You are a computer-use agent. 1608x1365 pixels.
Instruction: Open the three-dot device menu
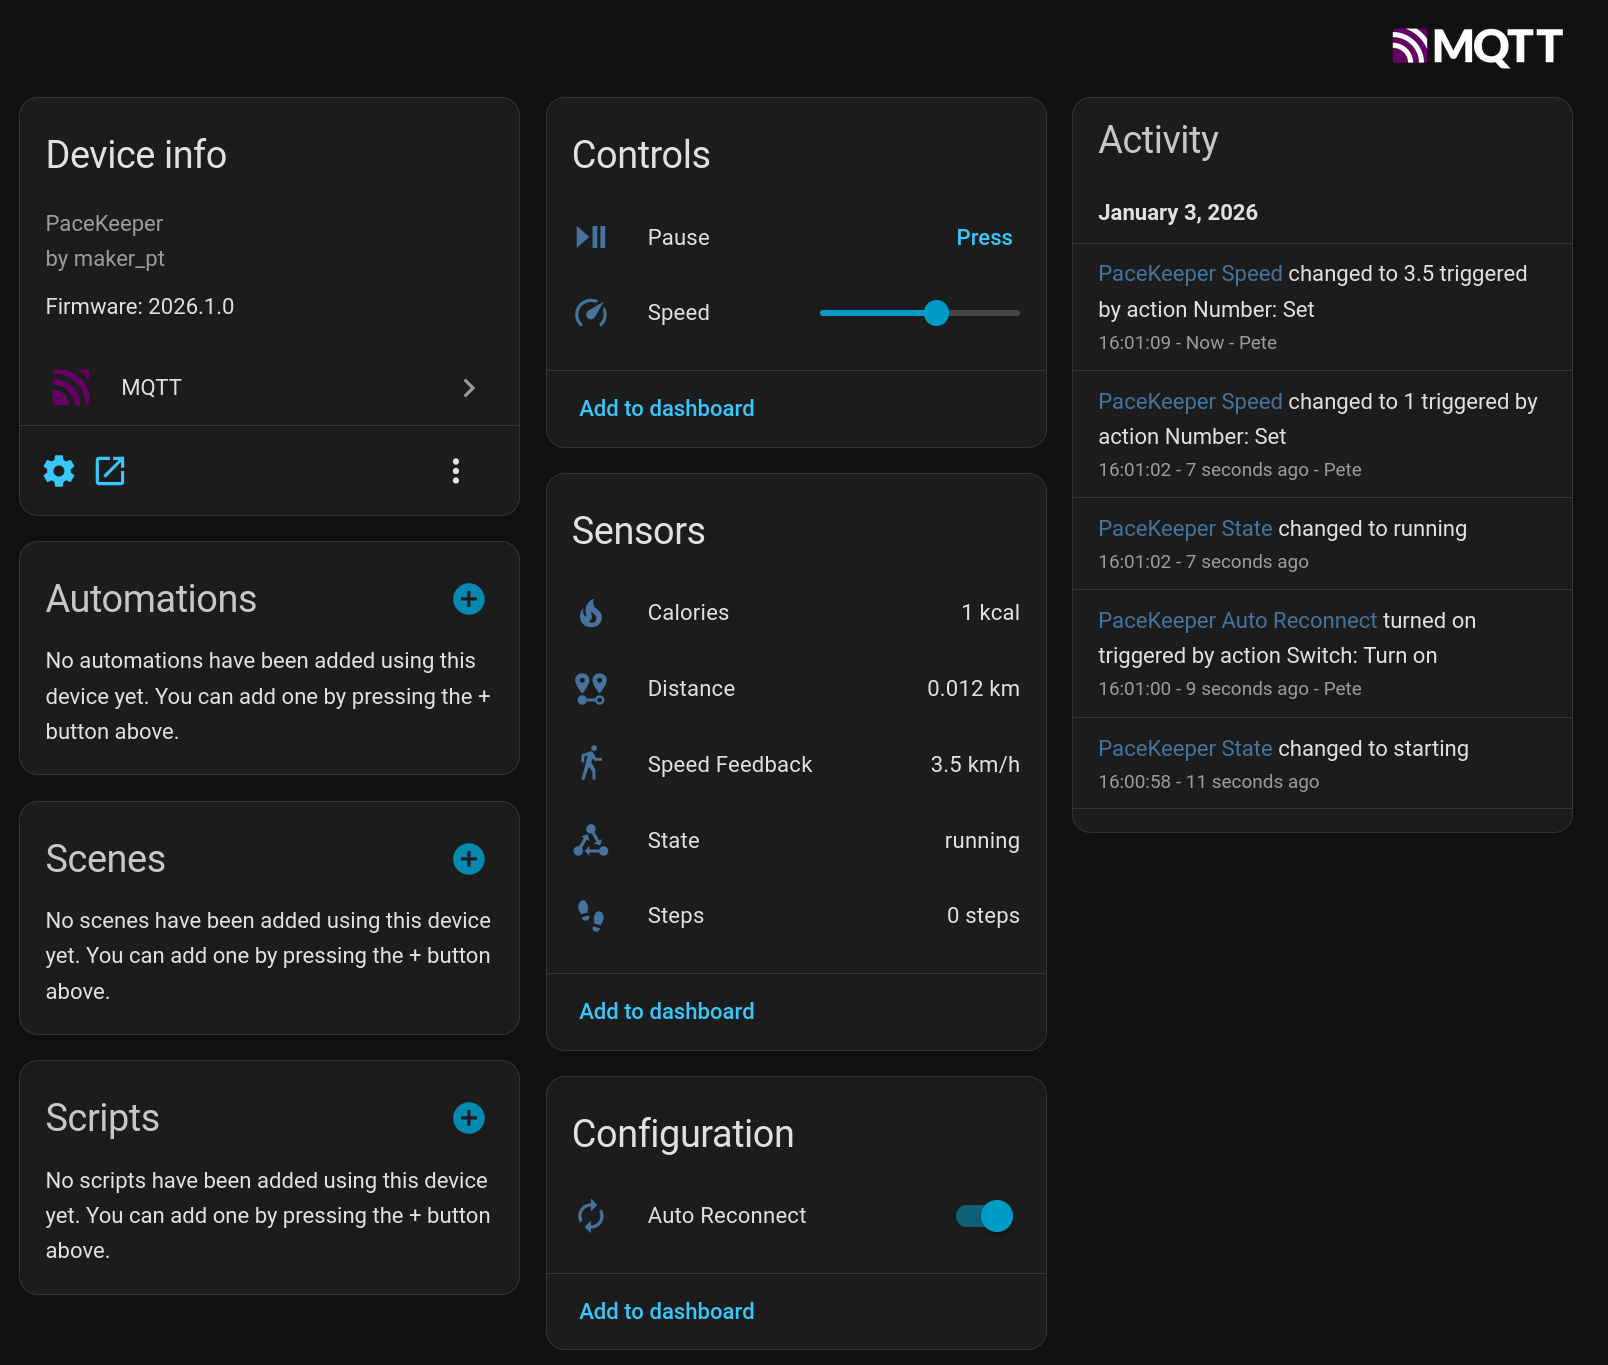point(456,471)
